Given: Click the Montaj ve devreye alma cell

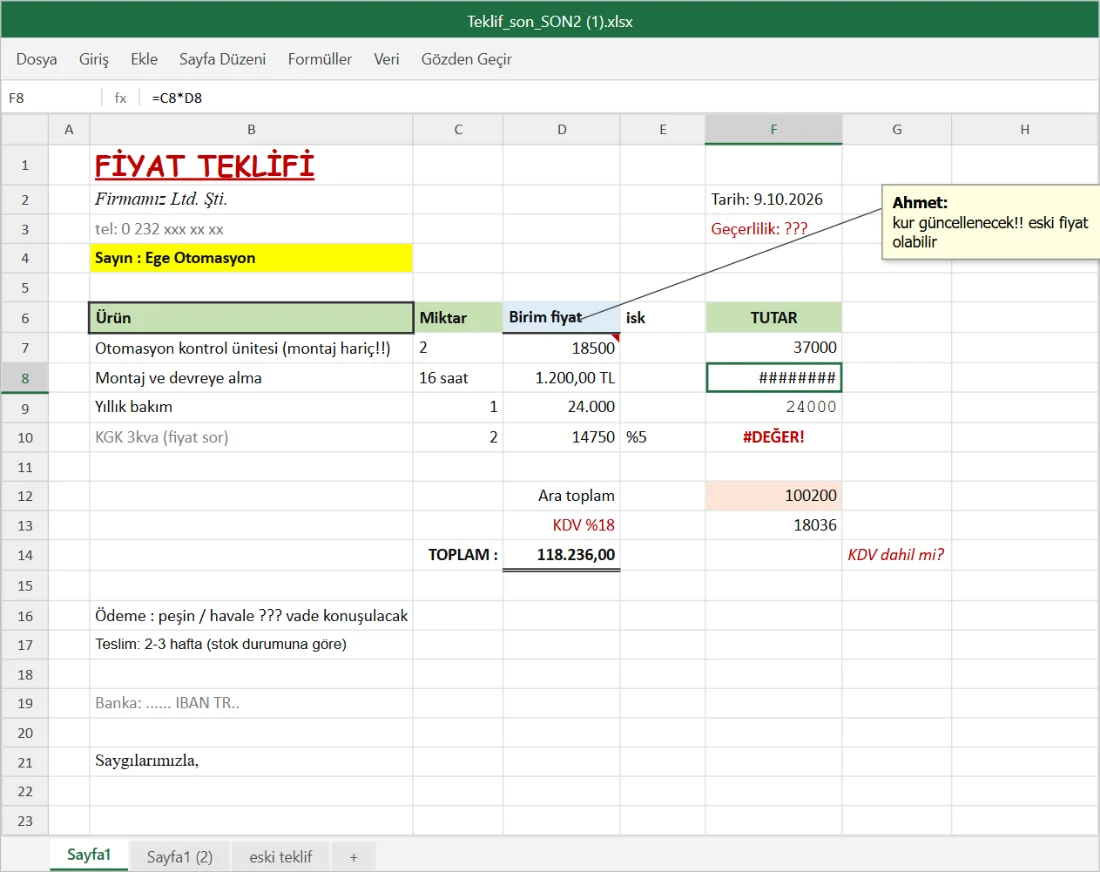Looking at the screenshot, I should (x=251, y=377).
